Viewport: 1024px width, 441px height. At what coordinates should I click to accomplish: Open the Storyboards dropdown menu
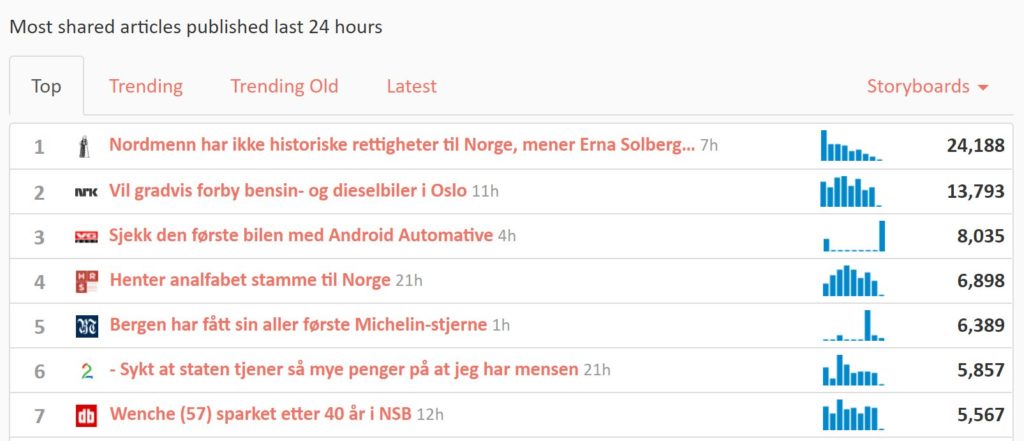927,86
